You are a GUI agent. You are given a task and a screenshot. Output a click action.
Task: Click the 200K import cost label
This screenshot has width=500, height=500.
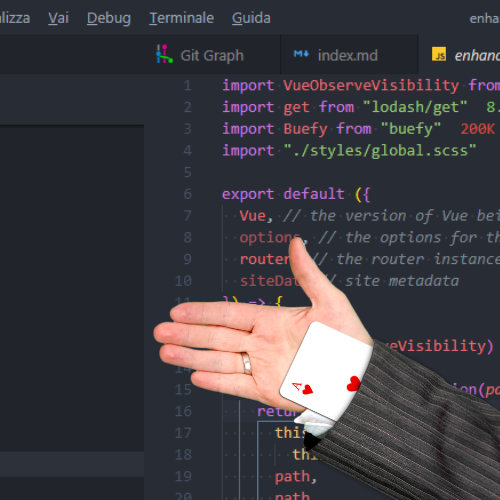pyautogui.click(x=477, y=129)
